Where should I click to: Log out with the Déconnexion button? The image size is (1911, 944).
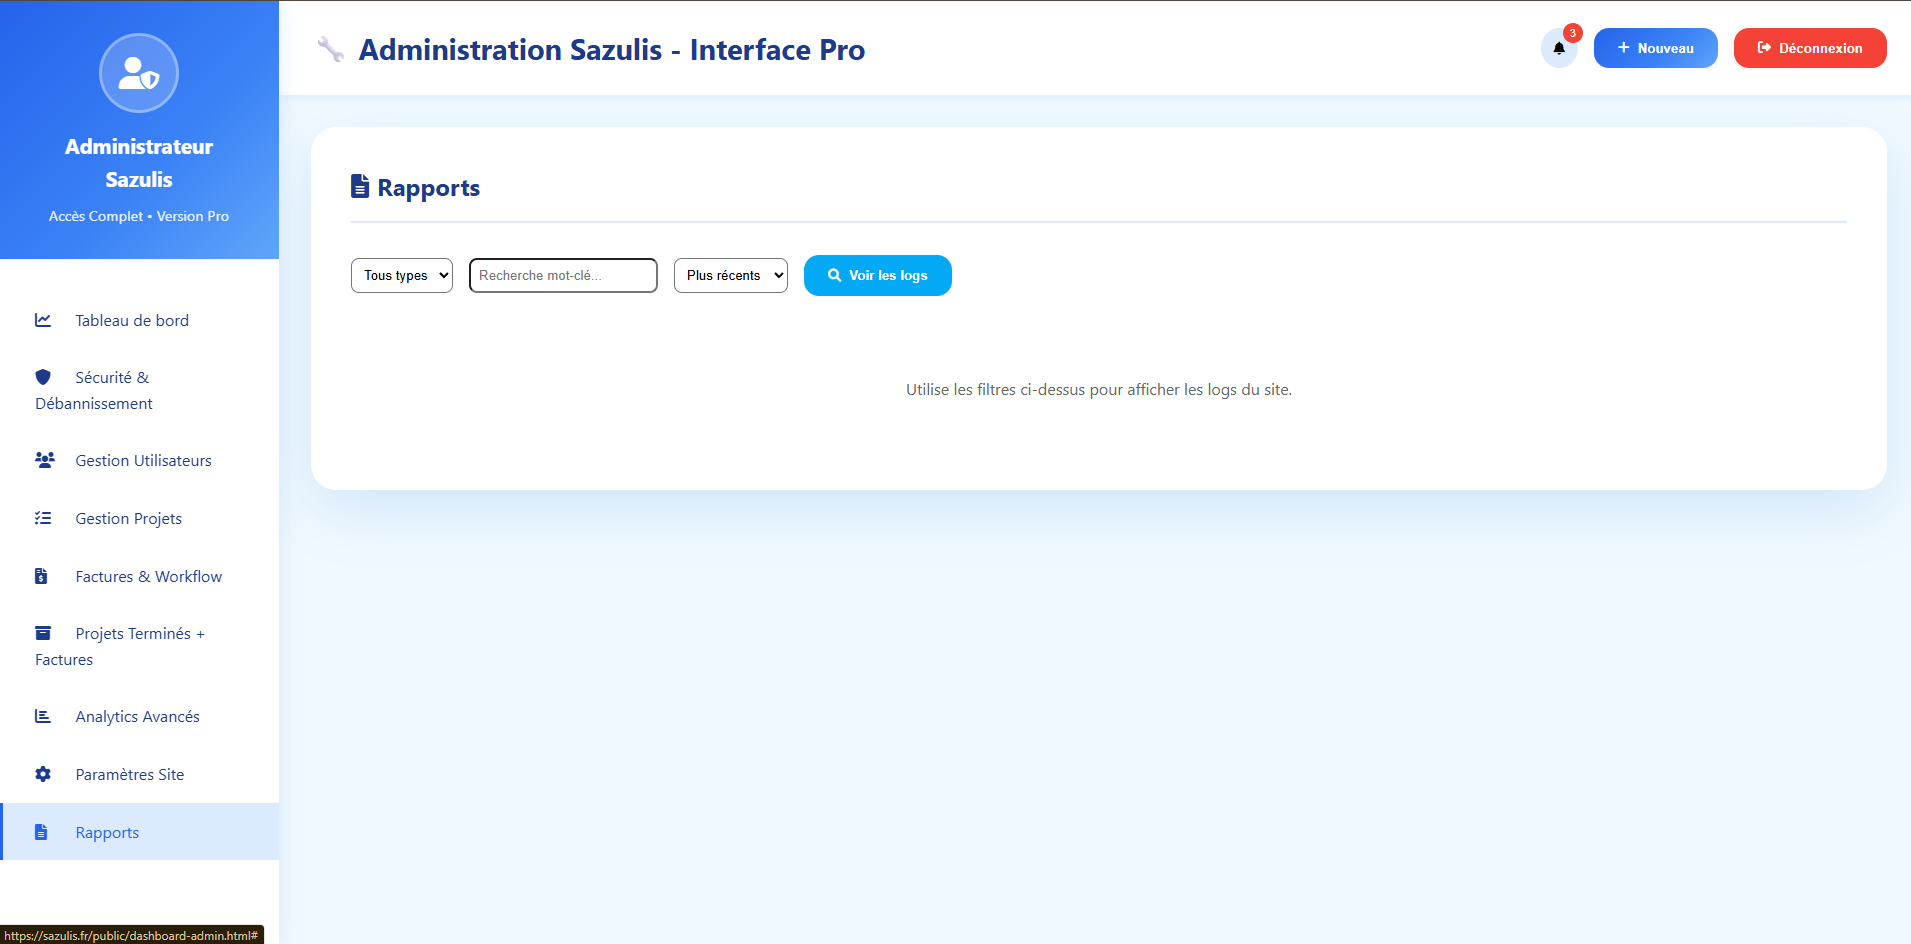tap(1809, 48)
